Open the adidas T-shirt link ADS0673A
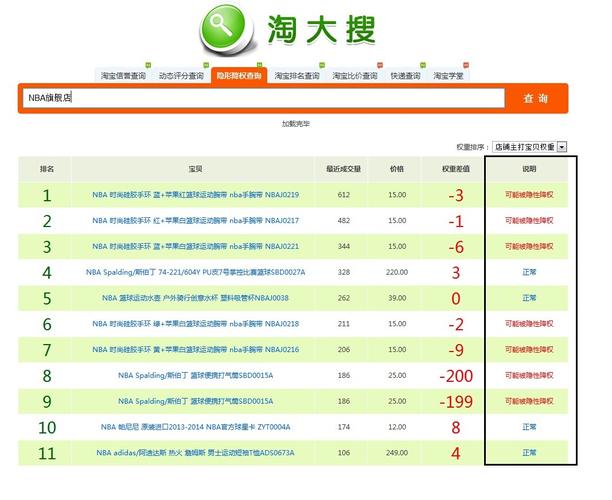The image size is (612, 500). point(196,453)
